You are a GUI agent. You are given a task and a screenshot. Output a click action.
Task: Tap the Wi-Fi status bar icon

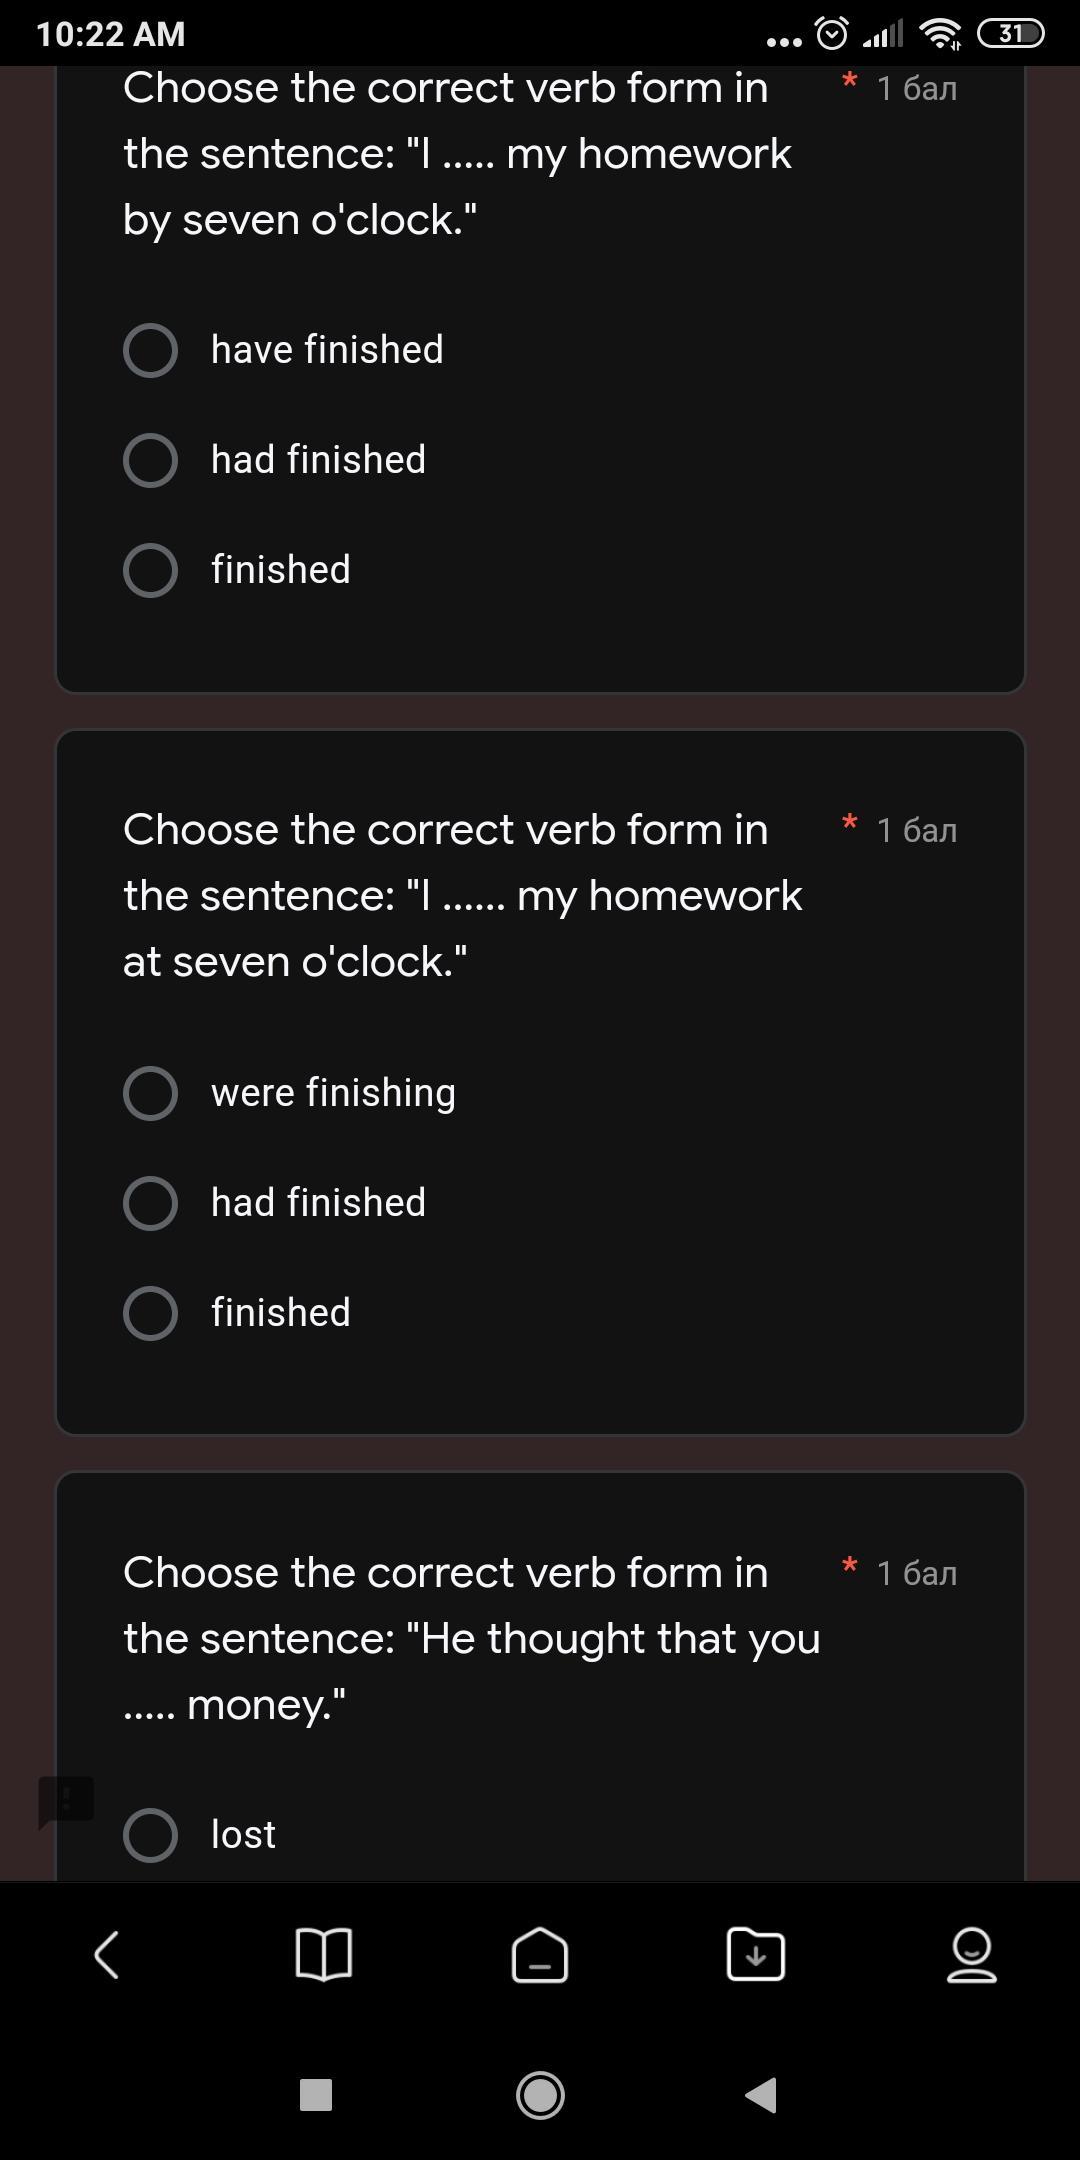coord(940,34)
